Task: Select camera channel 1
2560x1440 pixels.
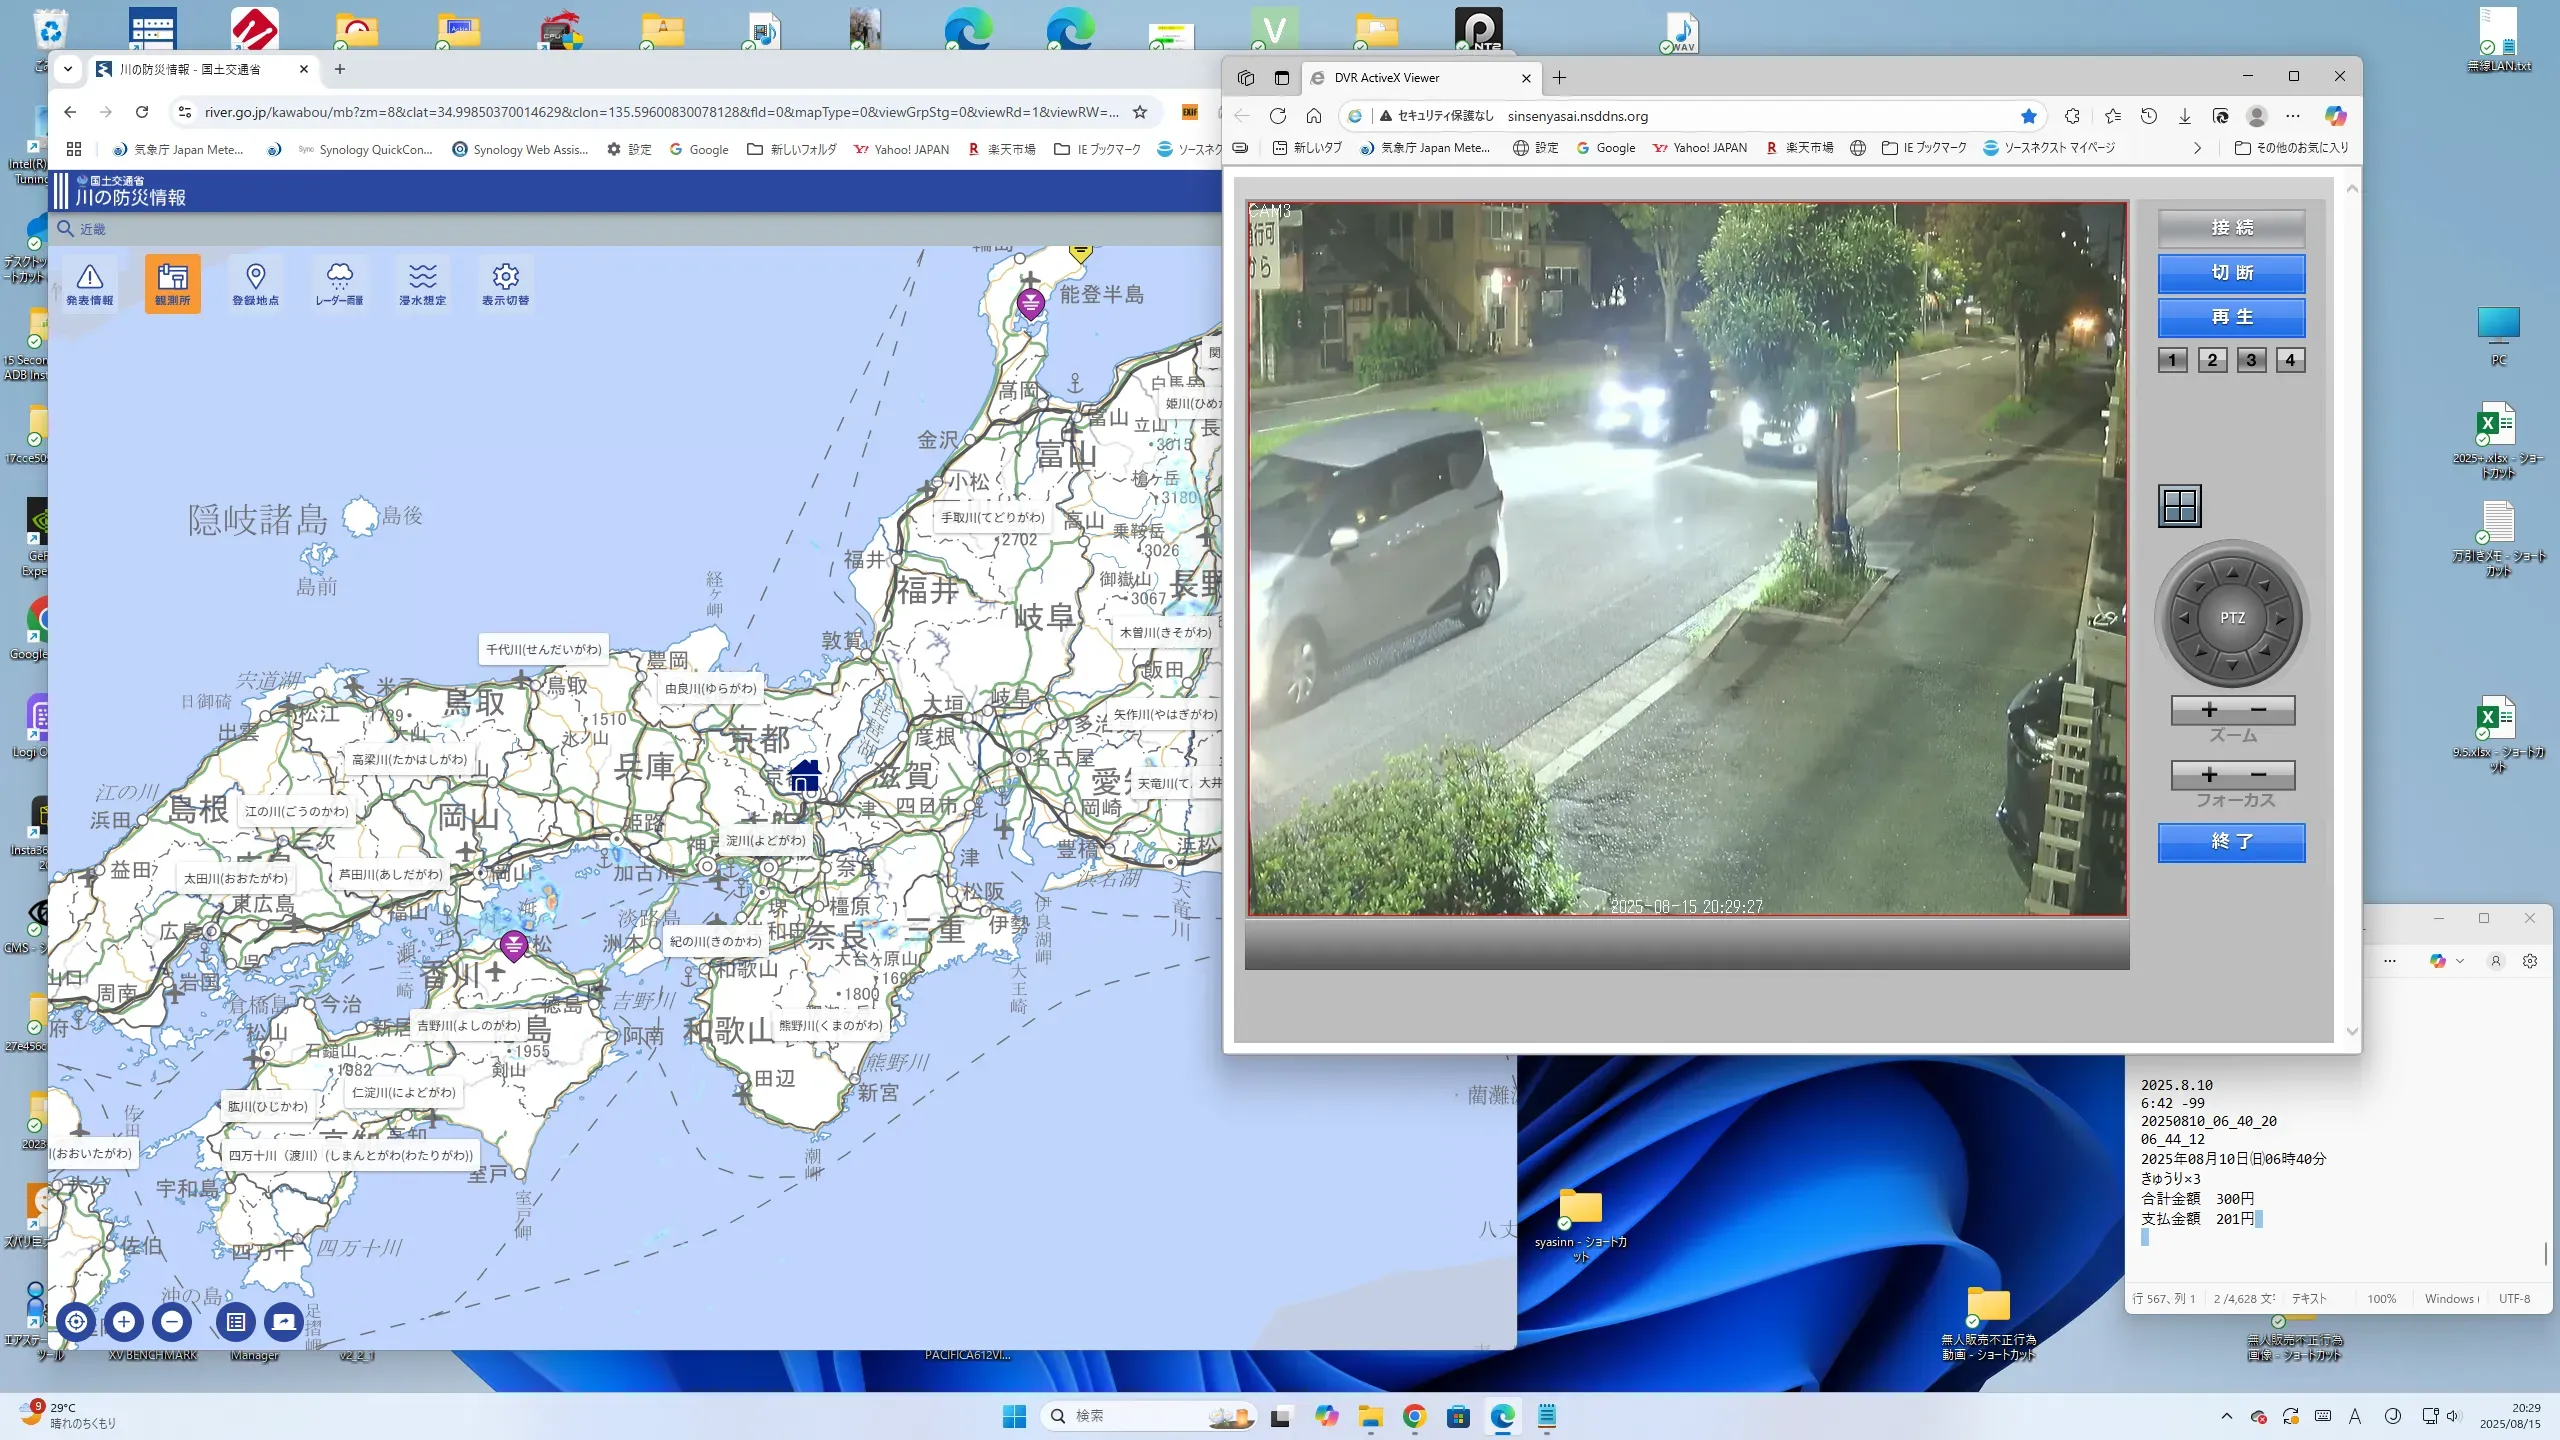Action: point(2172,360)
